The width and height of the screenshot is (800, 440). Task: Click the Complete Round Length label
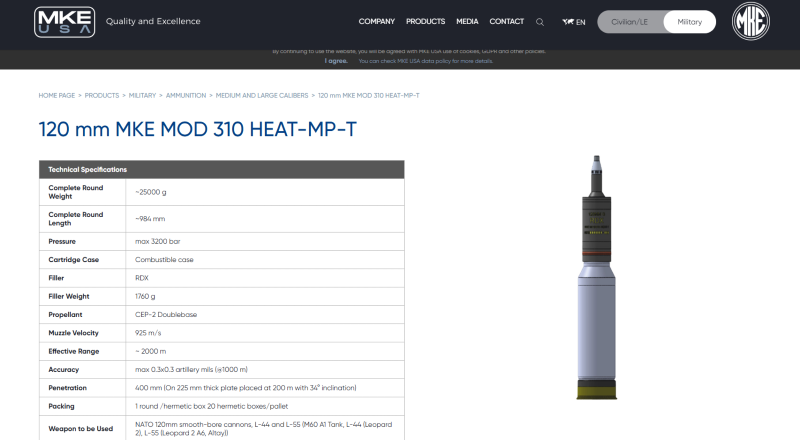pos(76,218)
